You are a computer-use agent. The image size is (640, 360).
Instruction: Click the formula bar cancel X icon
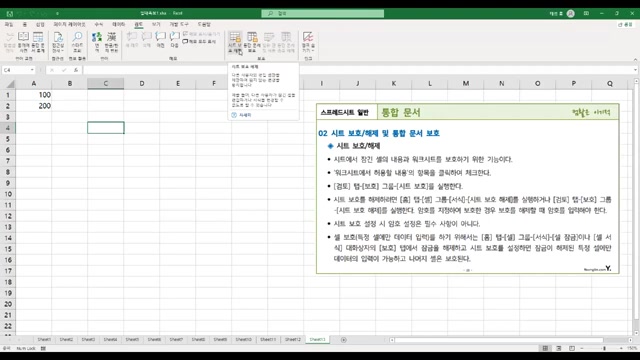pyautogui.click(x=52, y=70)
